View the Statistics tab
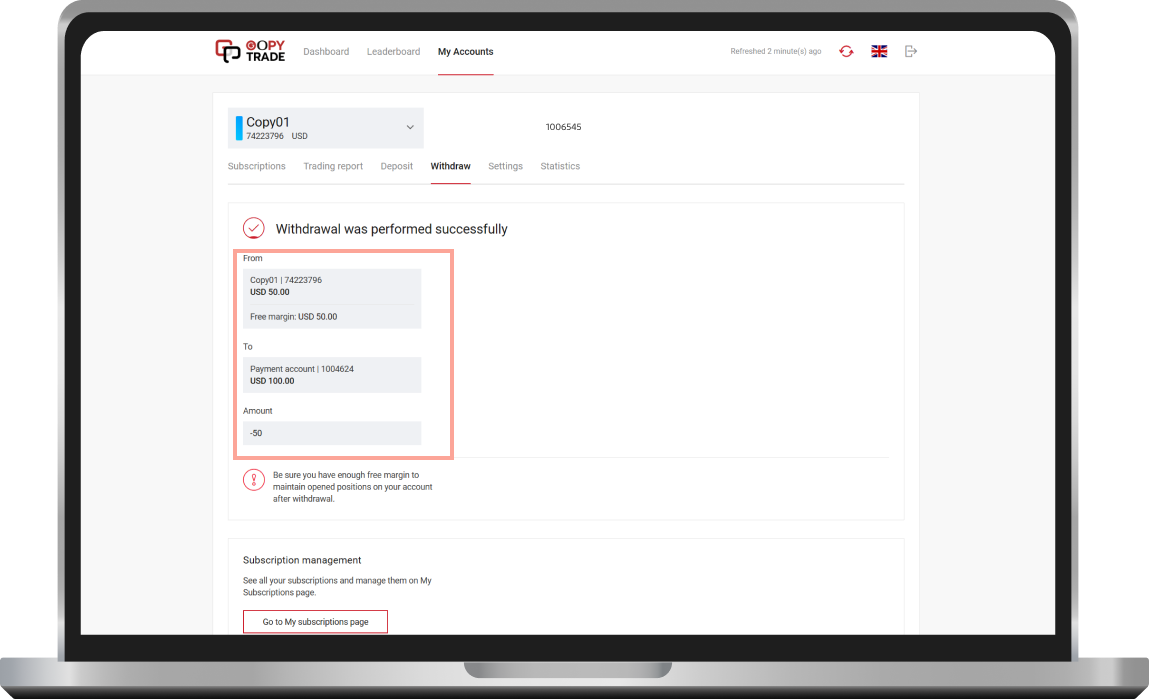The image size is (1149, 700). point(559,166)
